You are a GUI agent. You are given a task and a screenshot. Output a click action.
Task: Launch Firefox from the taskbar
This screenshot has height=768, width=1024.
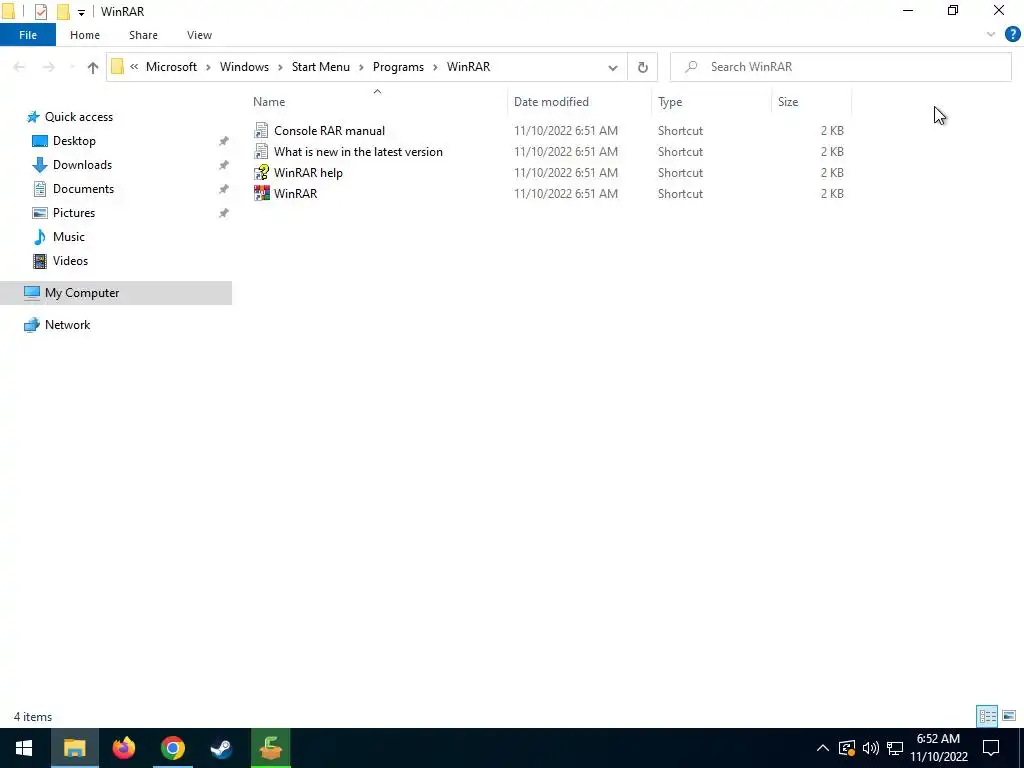[123, 748]
